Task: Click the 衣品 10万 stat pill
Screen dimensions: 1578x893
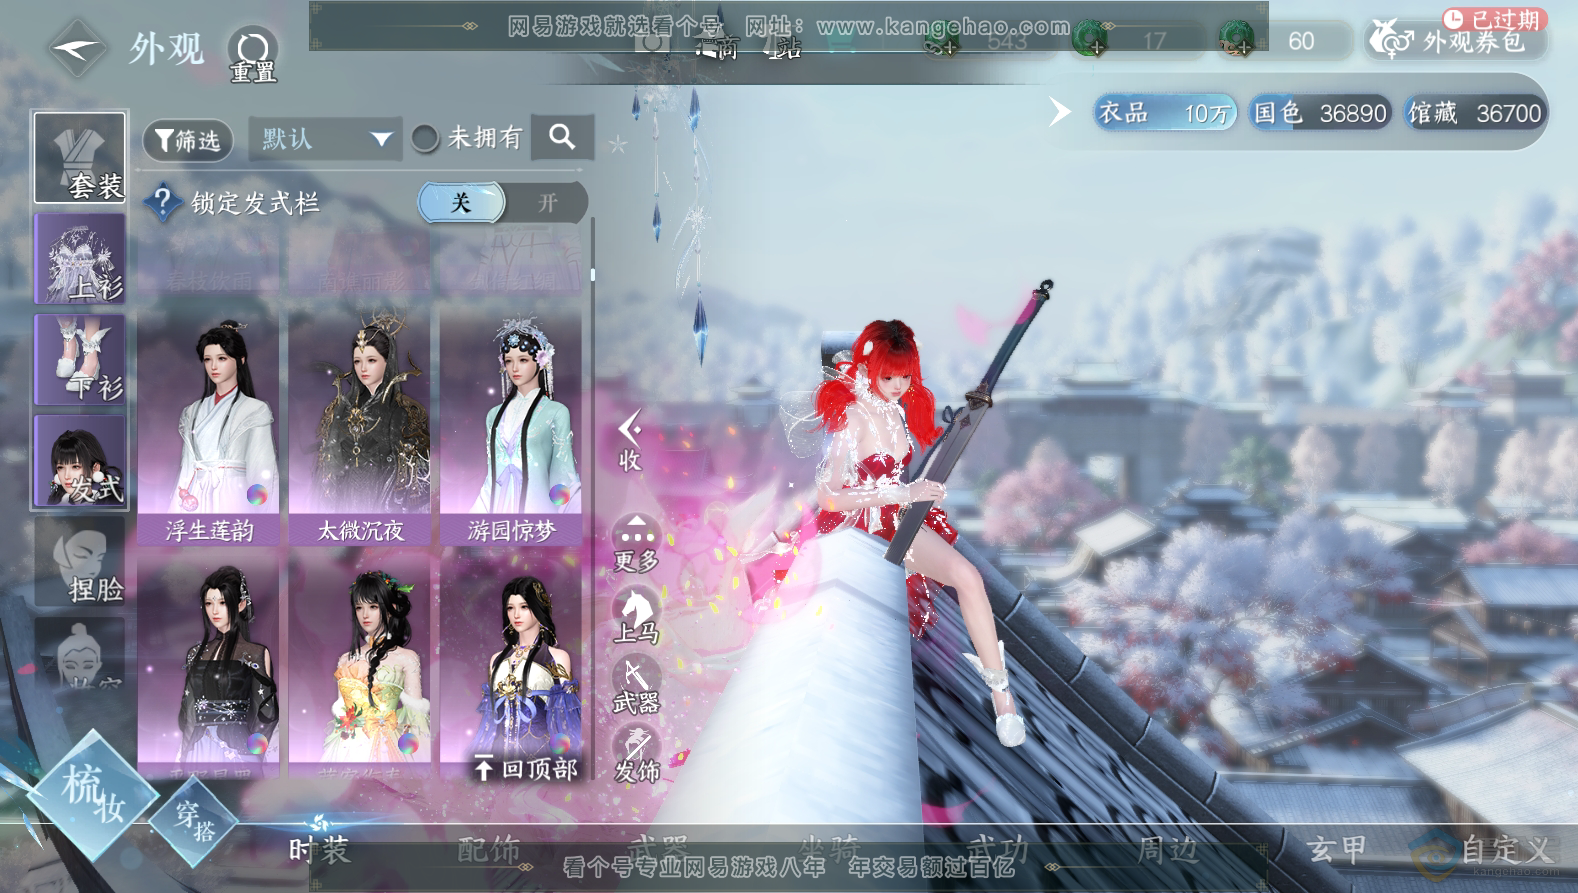Action: pos(1165,112)
